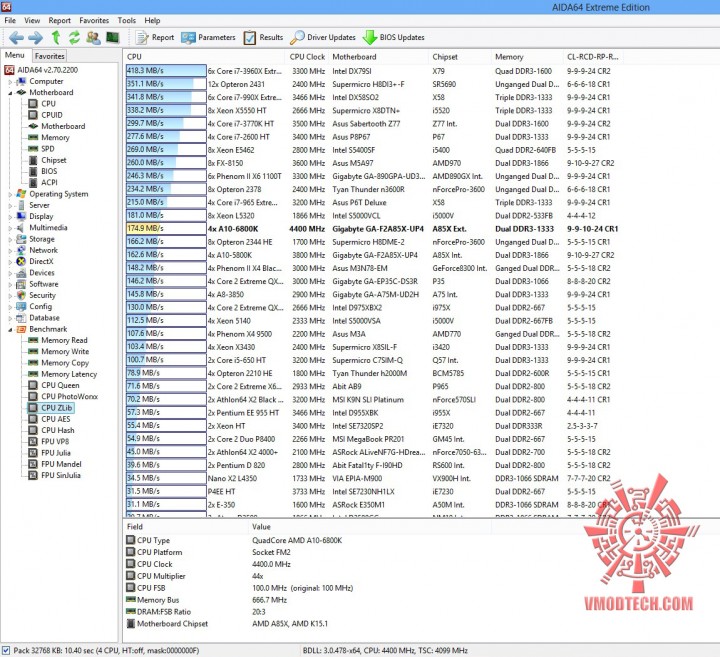Screen dimensions: 720x657
Task: Click the CPU Multiplier field row
Action: 161,576
